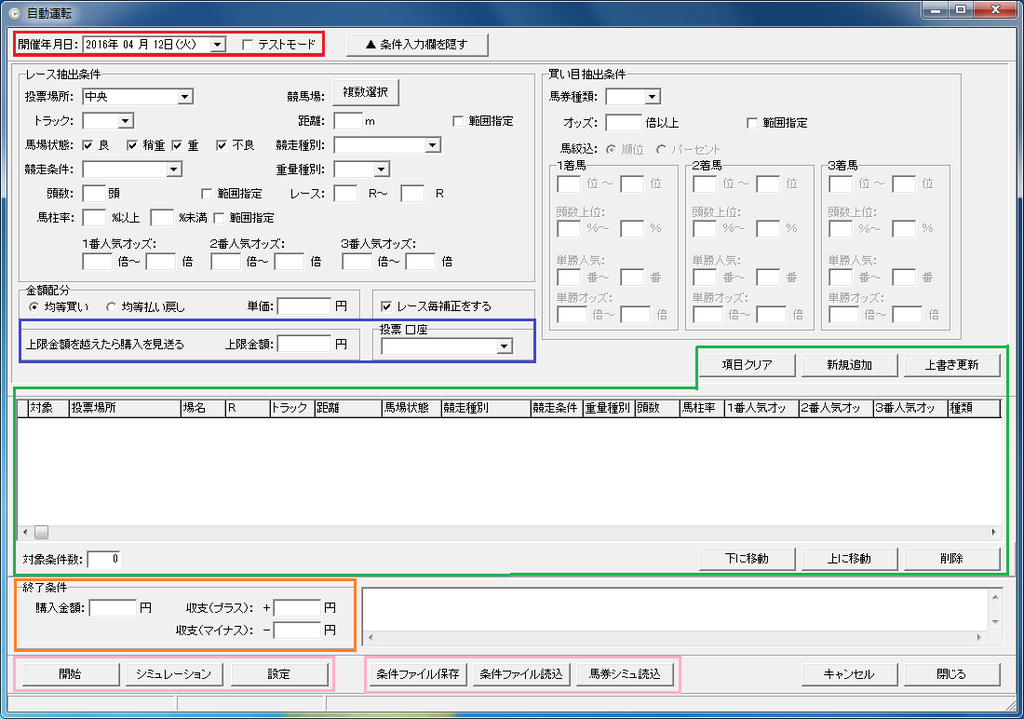Uncheck the 不良 track condition checkbox
Screen dimensions: 1024x719
tap(221, 145)
